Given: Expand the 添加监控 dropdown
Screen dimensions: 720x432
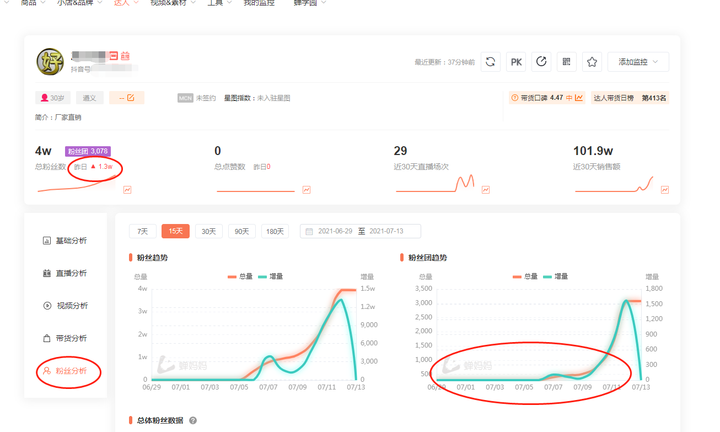Looking at the screenshot, I should pos(638,62).
